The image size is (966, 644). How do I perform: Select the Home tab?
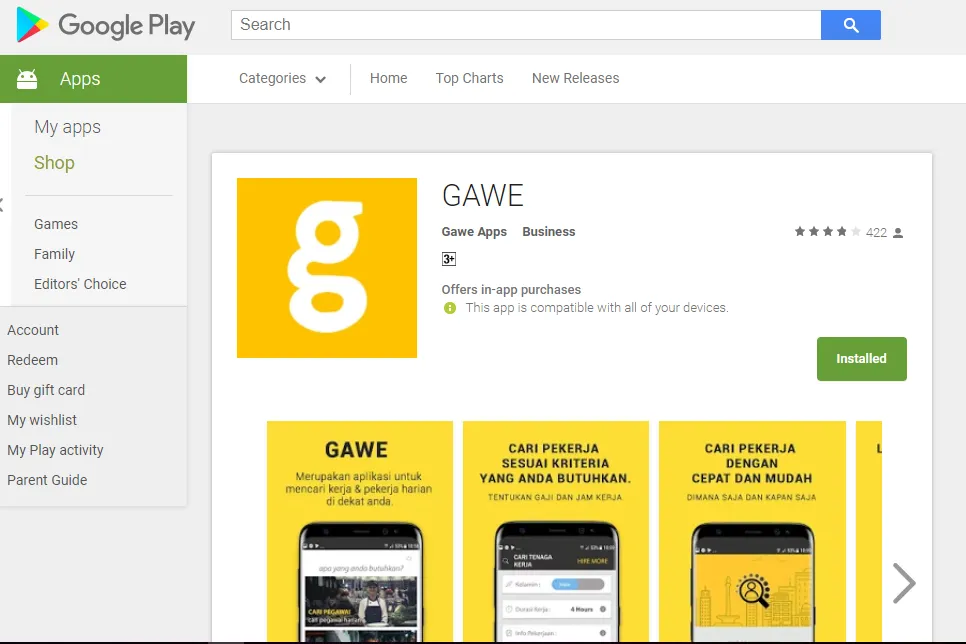(x=388, y=78)
